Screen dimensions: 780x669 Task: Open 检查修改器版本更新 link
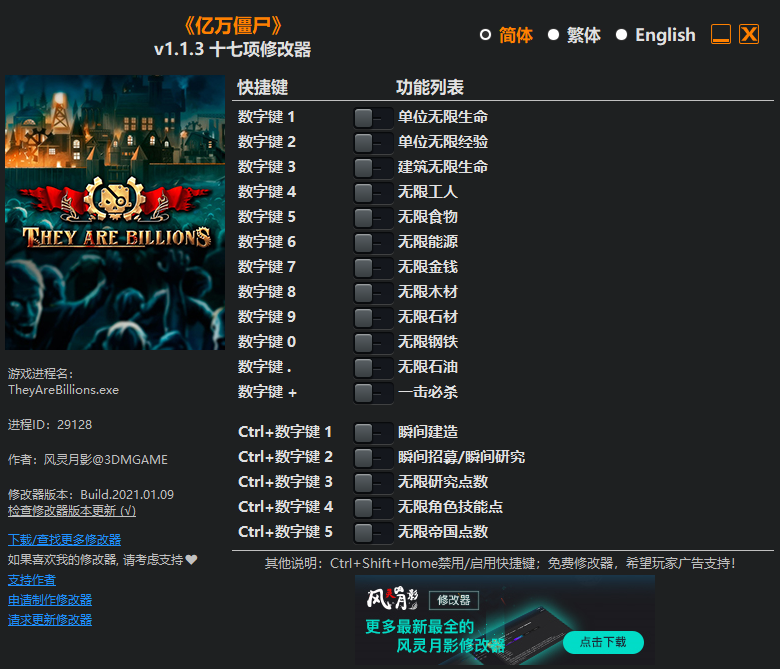tap(72, 511)
